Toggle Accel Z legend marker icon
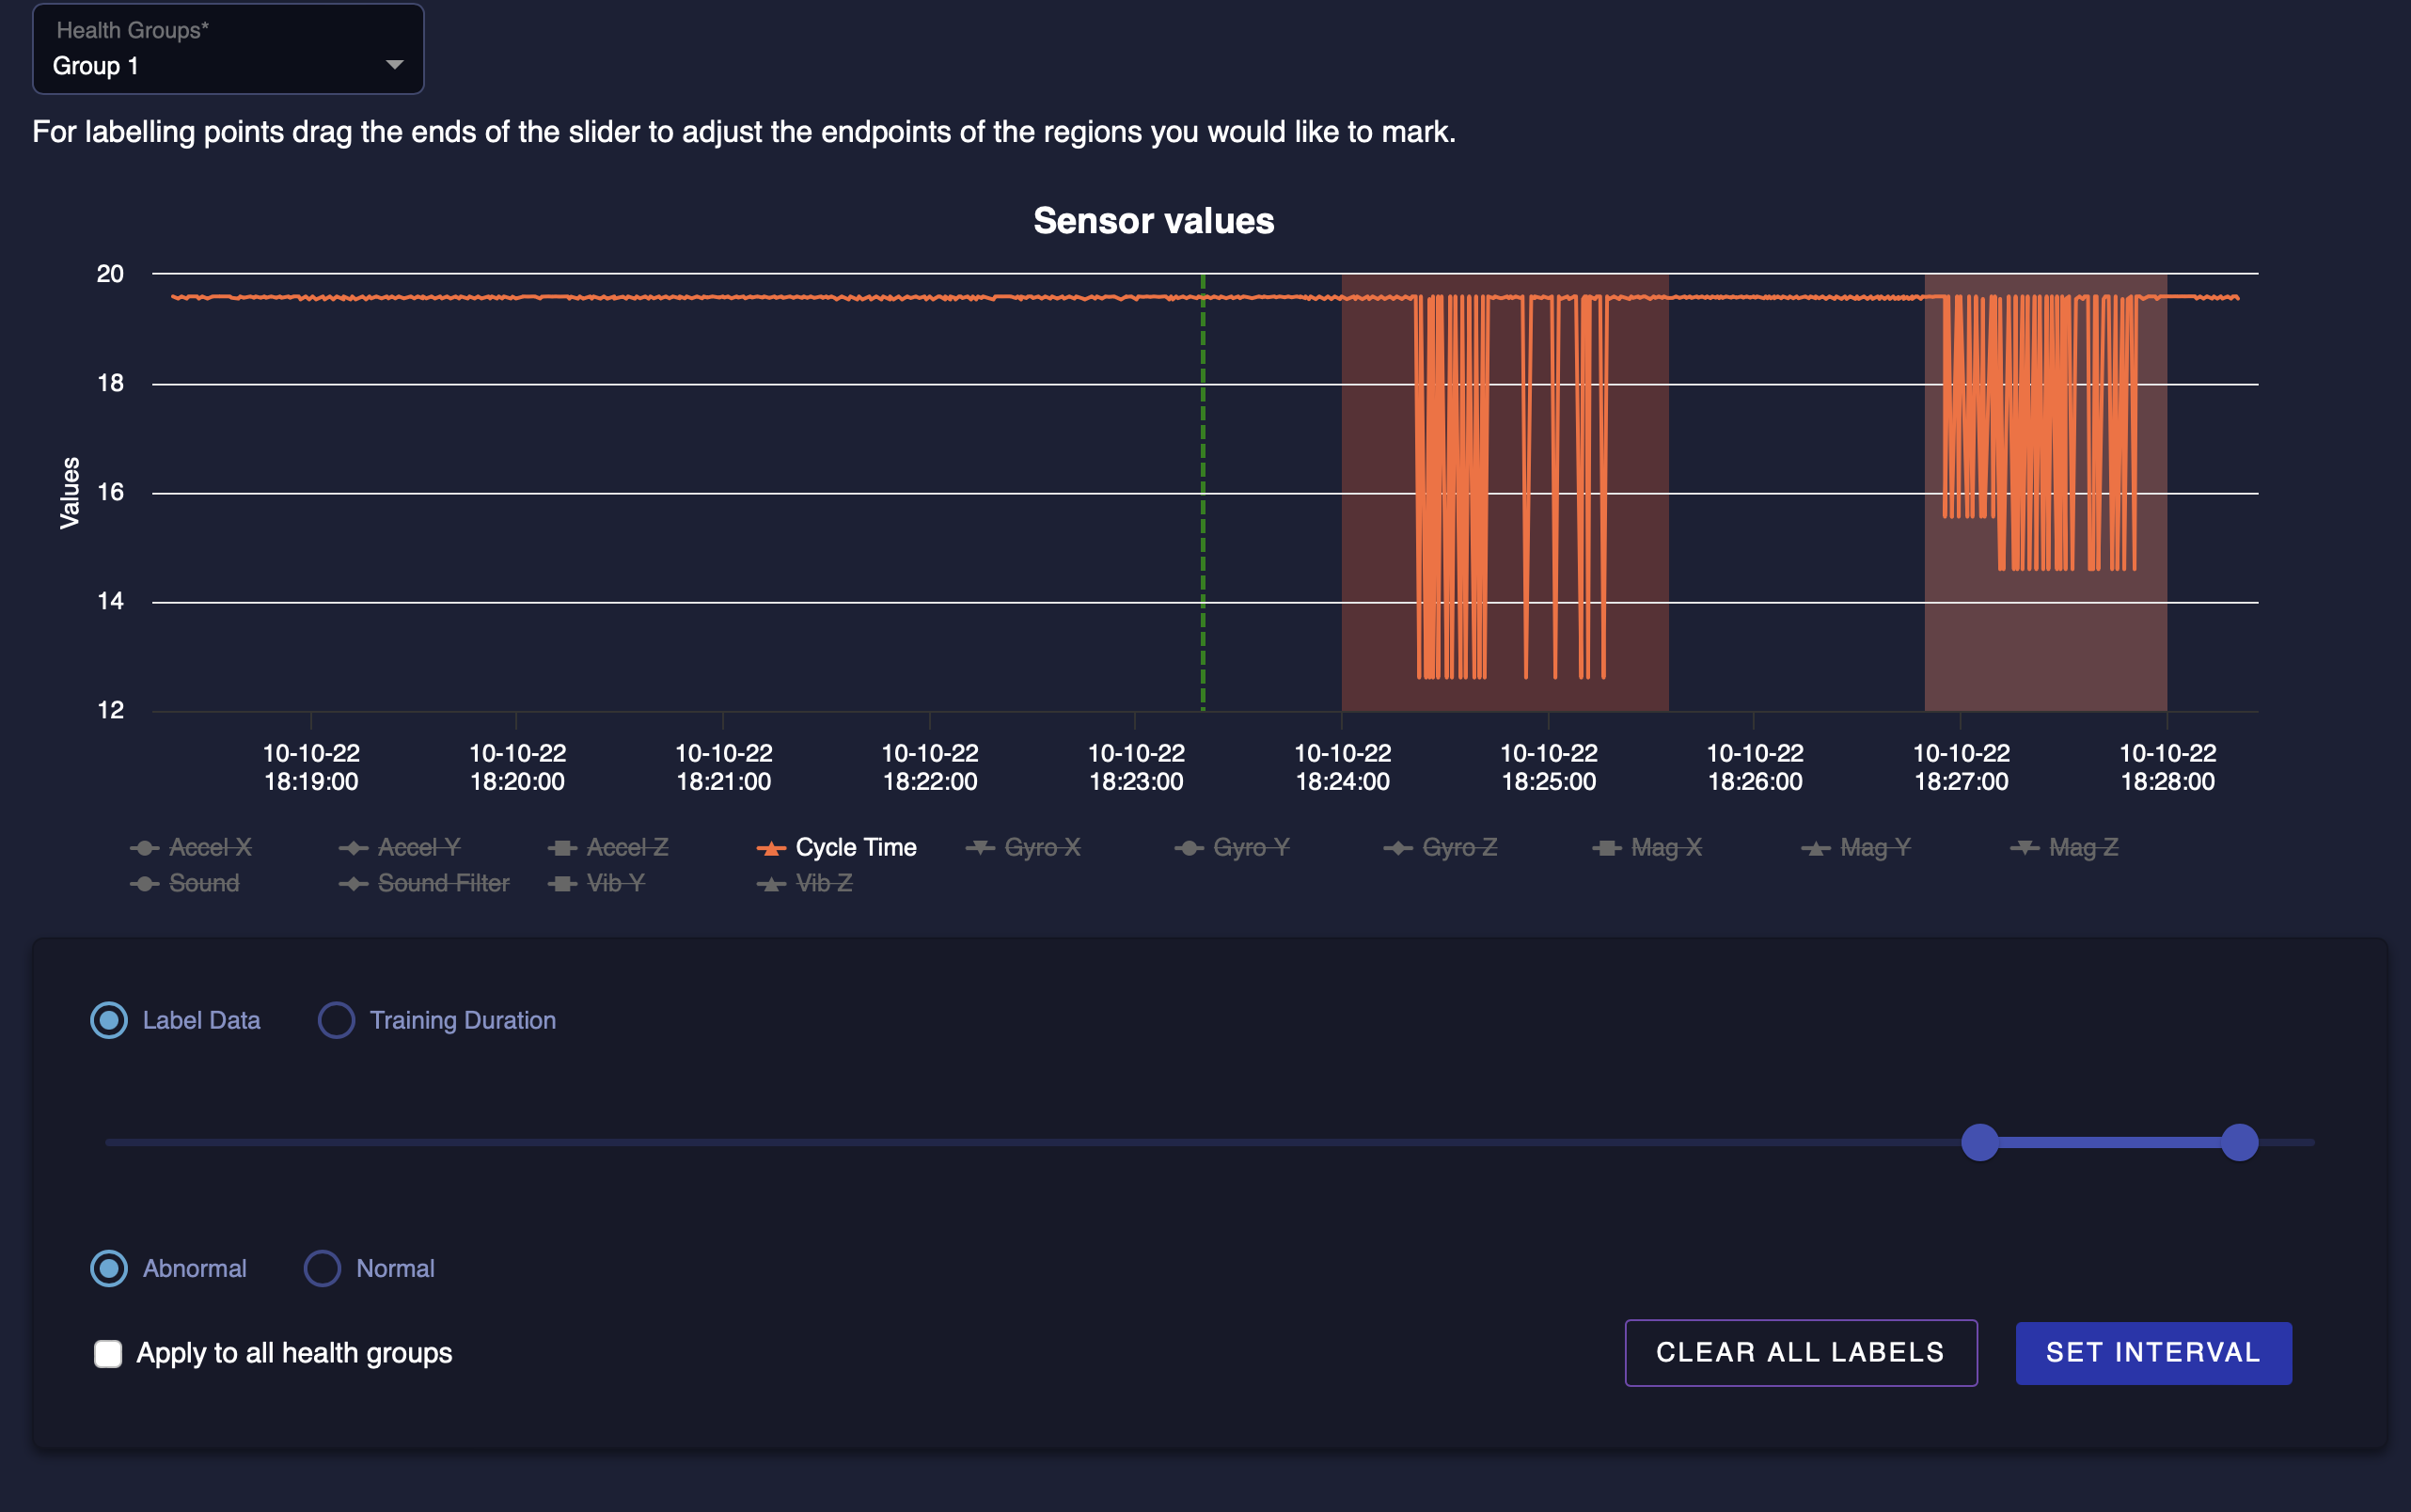Screen dimensions: 2411x1512 (563, 848)
